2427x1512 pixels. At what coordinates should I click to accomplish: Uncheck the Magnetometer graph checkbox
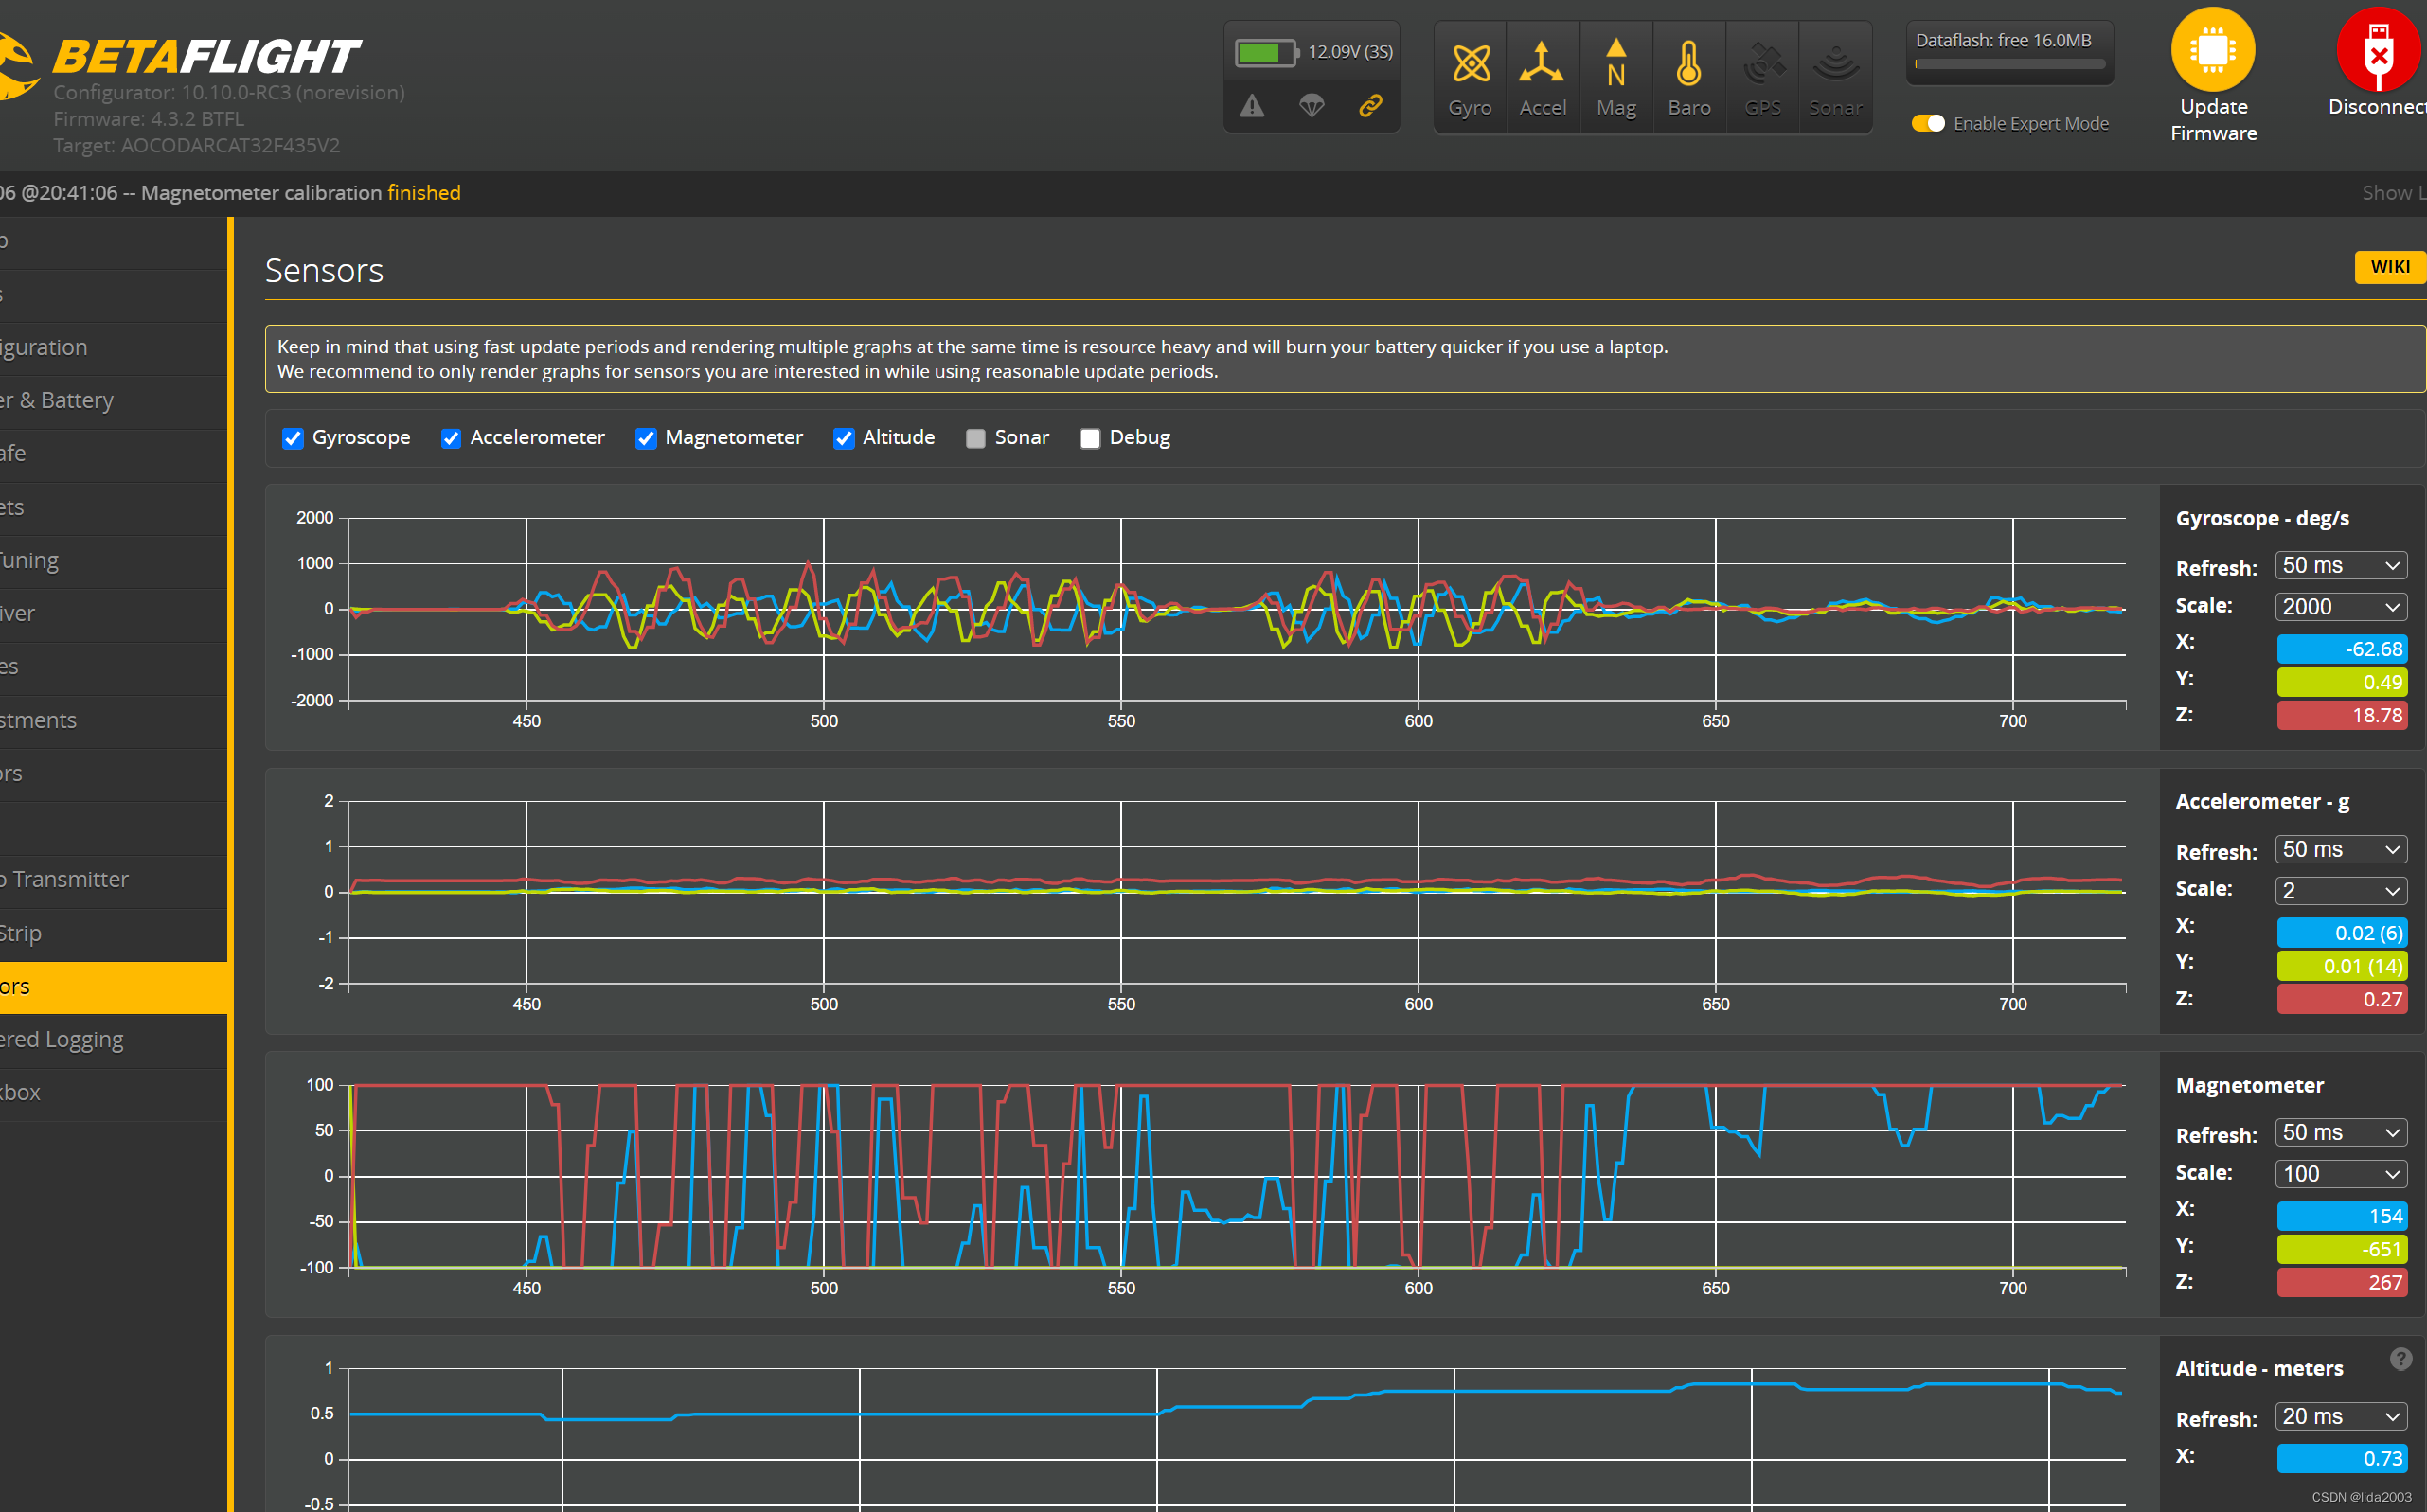pos(646,438)
